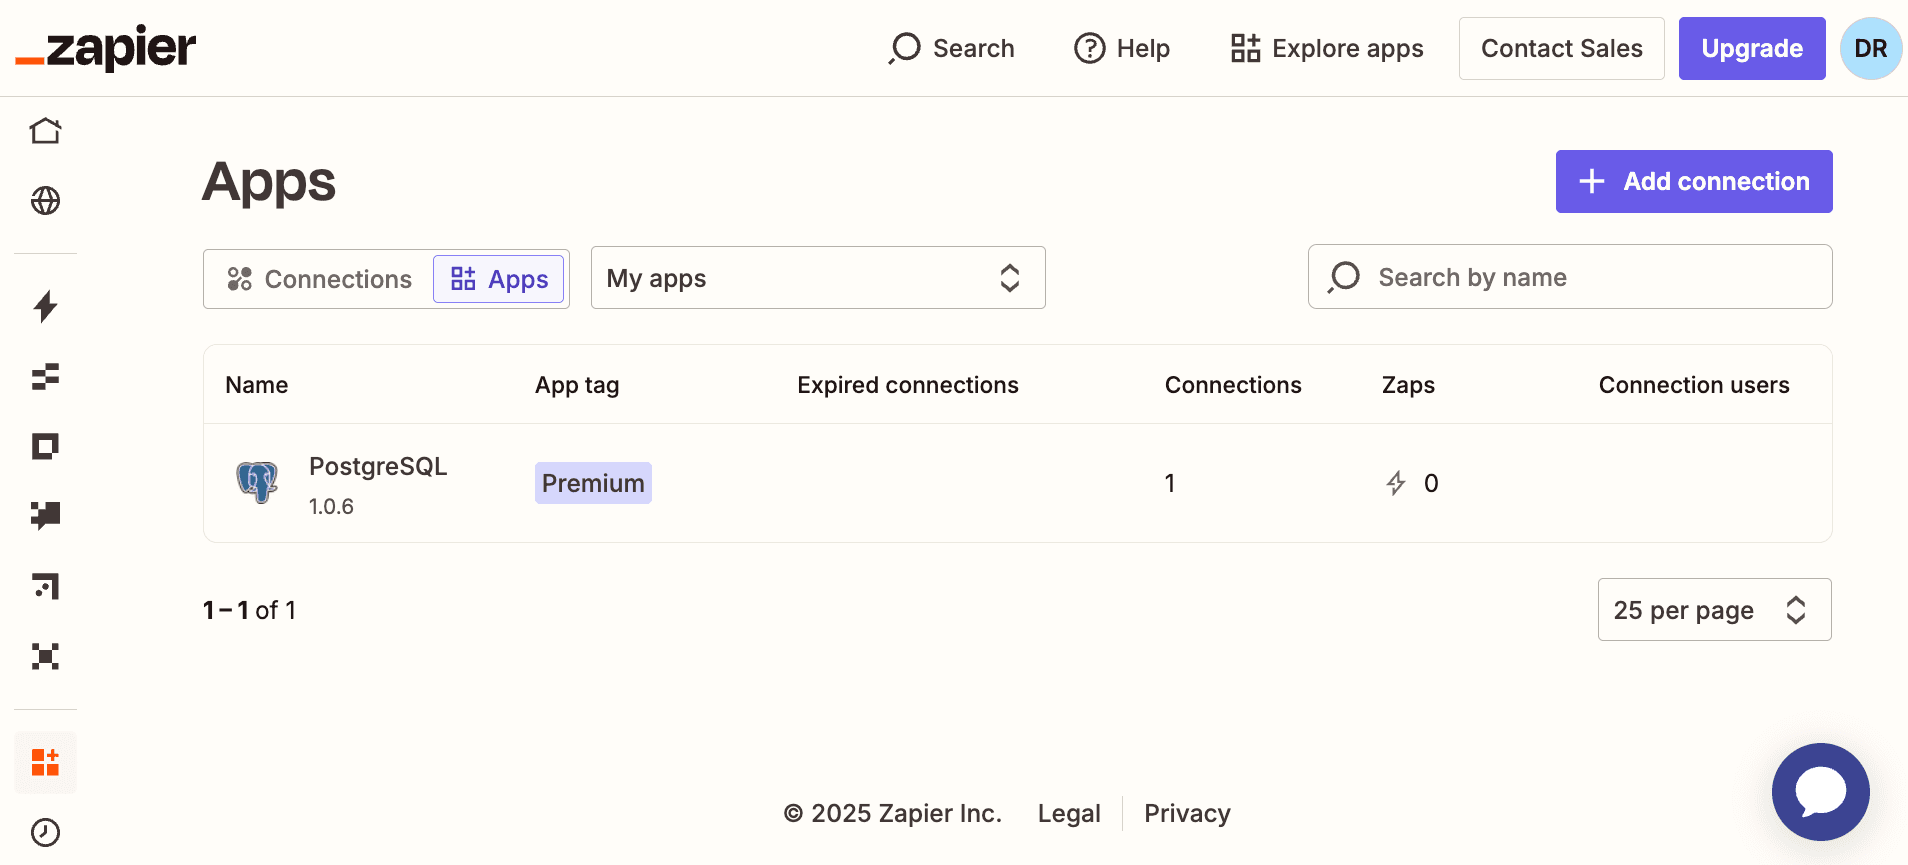Open the 25 per page dropdown

pyautogui.click(x=1714, y=610)
